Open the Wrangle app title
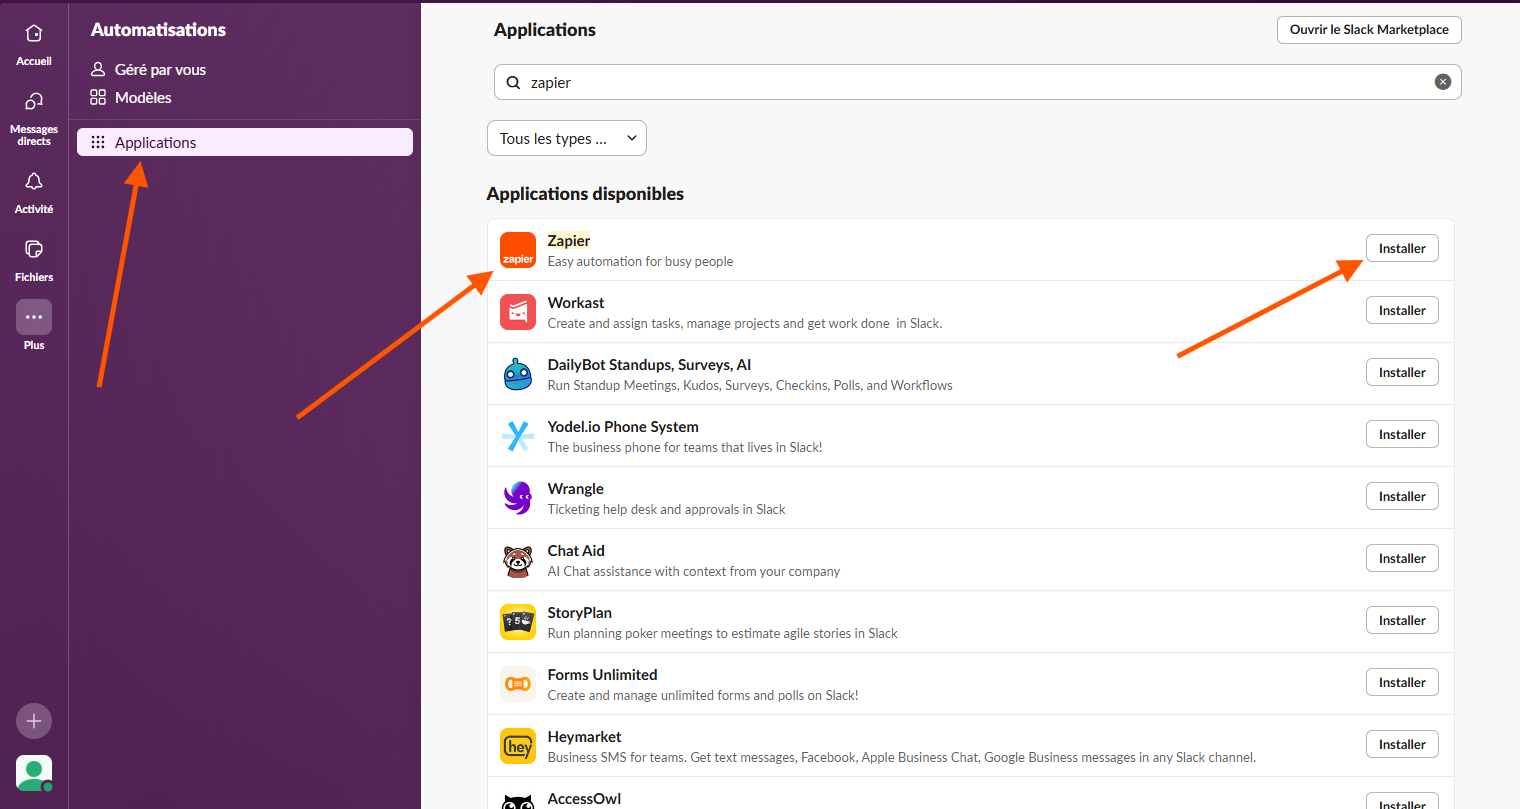The height and width of the screenshot is (809, 1520). click(576, 489)
